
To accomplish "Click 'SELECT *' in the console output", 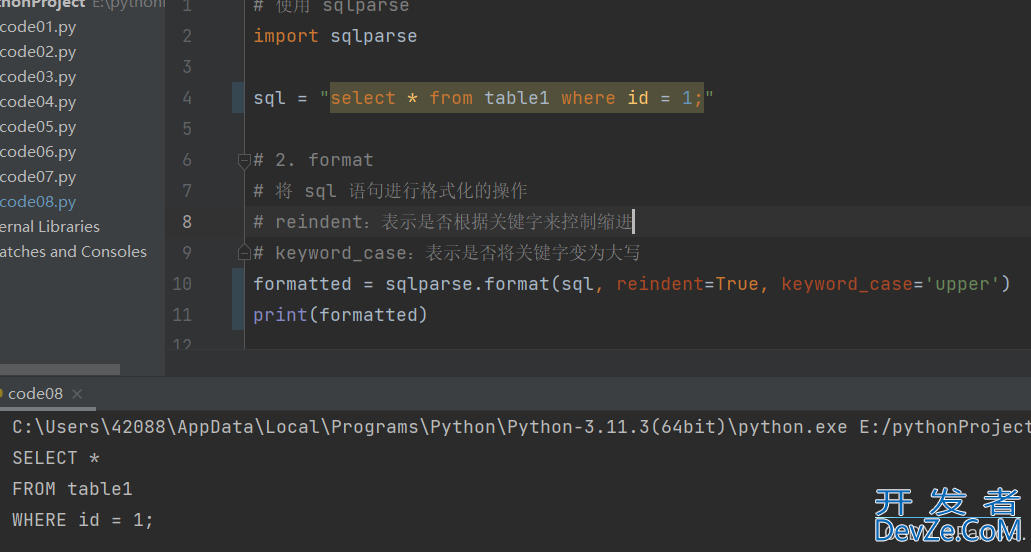I will pos(56,458).
